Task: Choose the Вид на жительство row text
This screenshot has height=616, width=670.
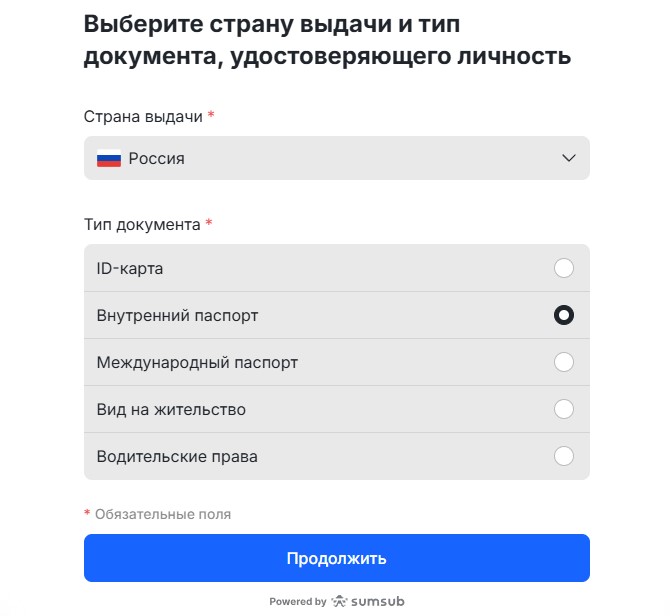Action: (x=171, y=409)
